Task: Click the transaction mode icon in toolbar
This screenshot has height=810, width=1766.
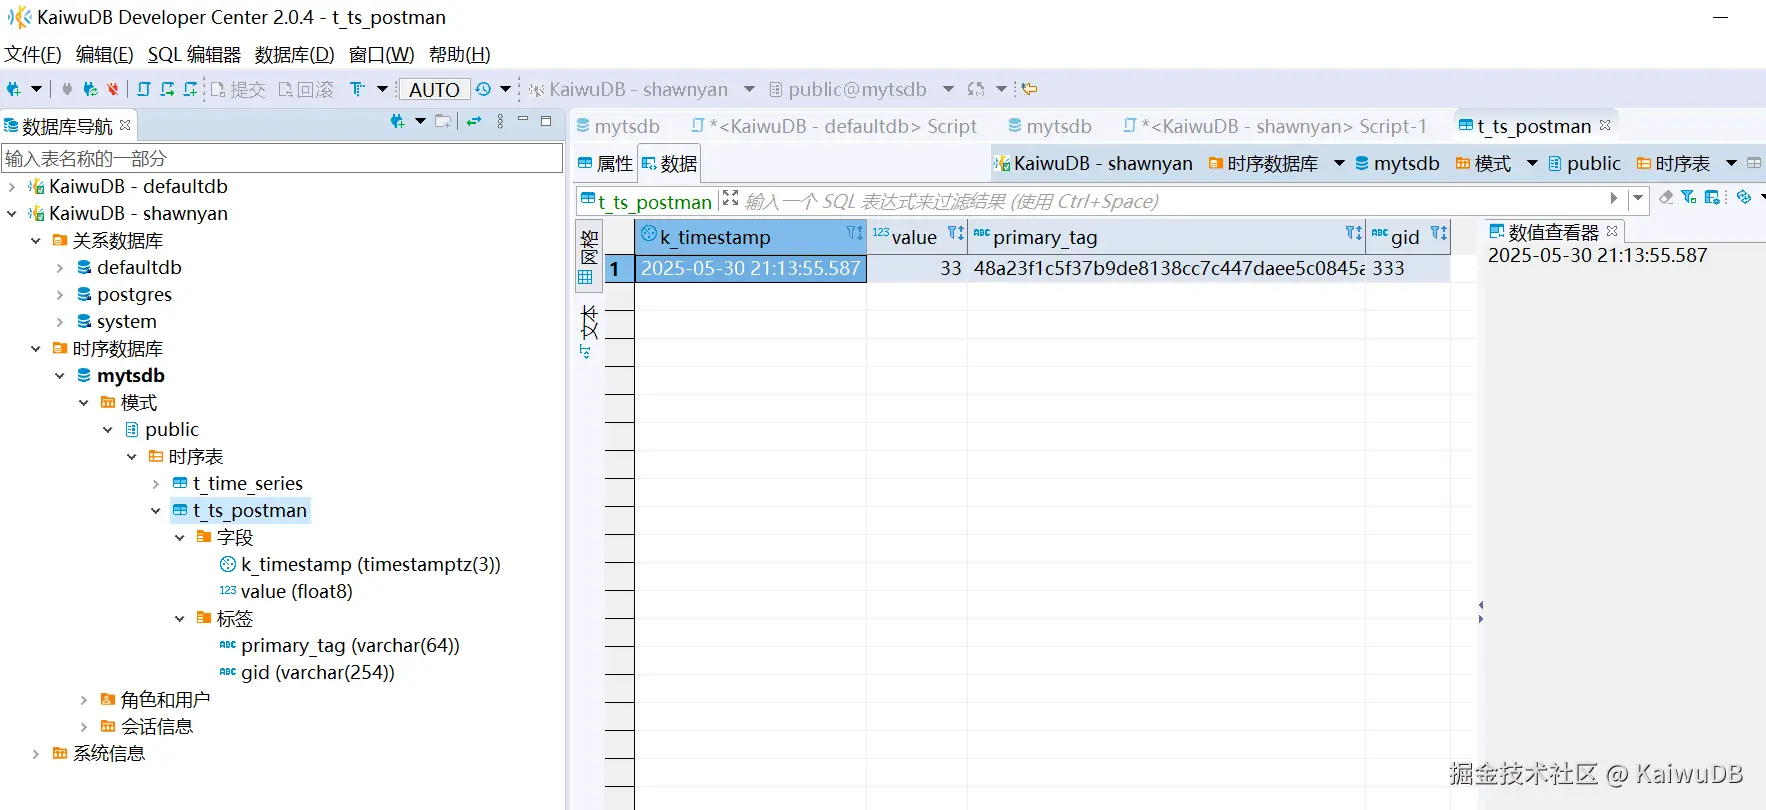Action: [x=357, y=89]
